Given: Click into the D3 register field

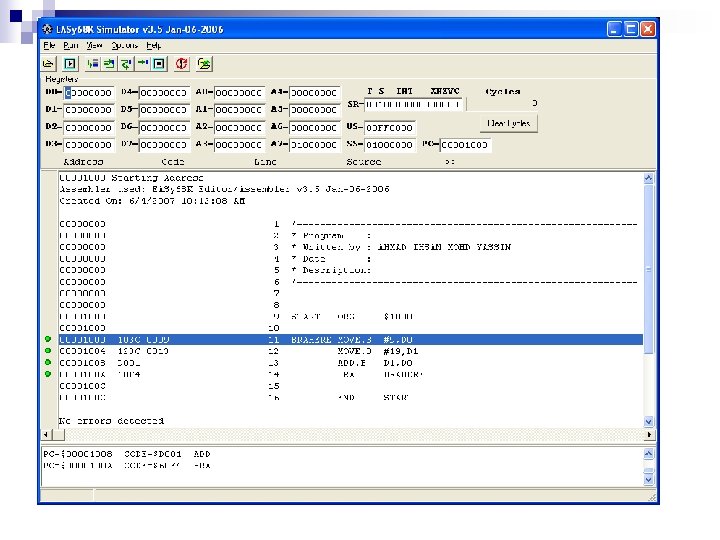Looking at the screenshot, I should pos(88,145).
